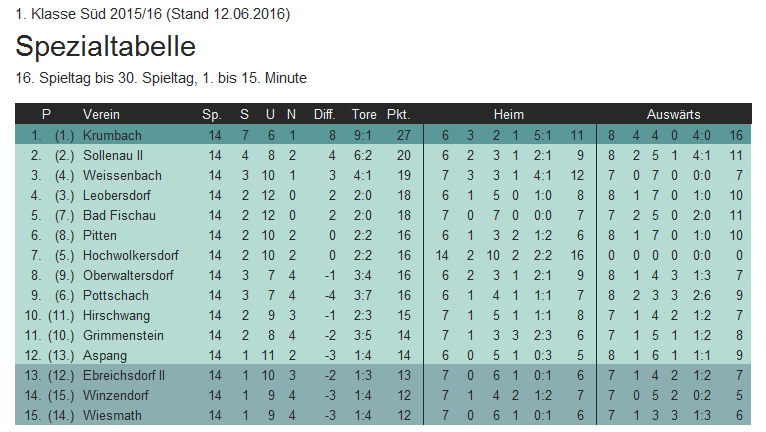The height and width of the screenshot is (432, 766).
Task: Select the Heim section header
Action: (x=508, y=114)
